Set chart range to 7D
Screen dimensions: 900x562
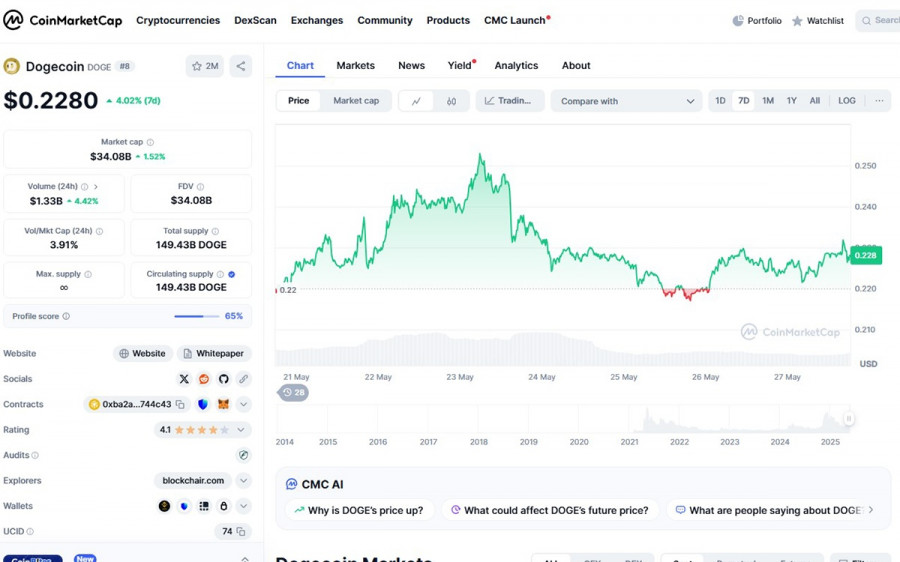coord(743,101)
